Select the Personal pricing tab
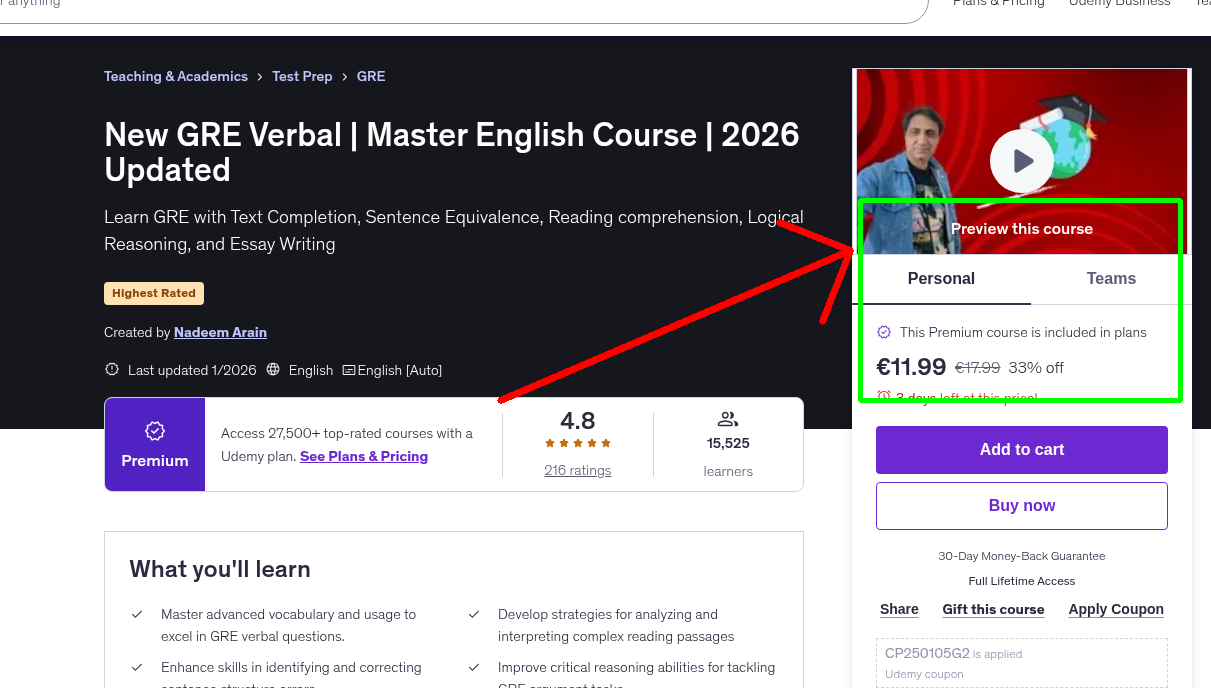 pos(941,279)
